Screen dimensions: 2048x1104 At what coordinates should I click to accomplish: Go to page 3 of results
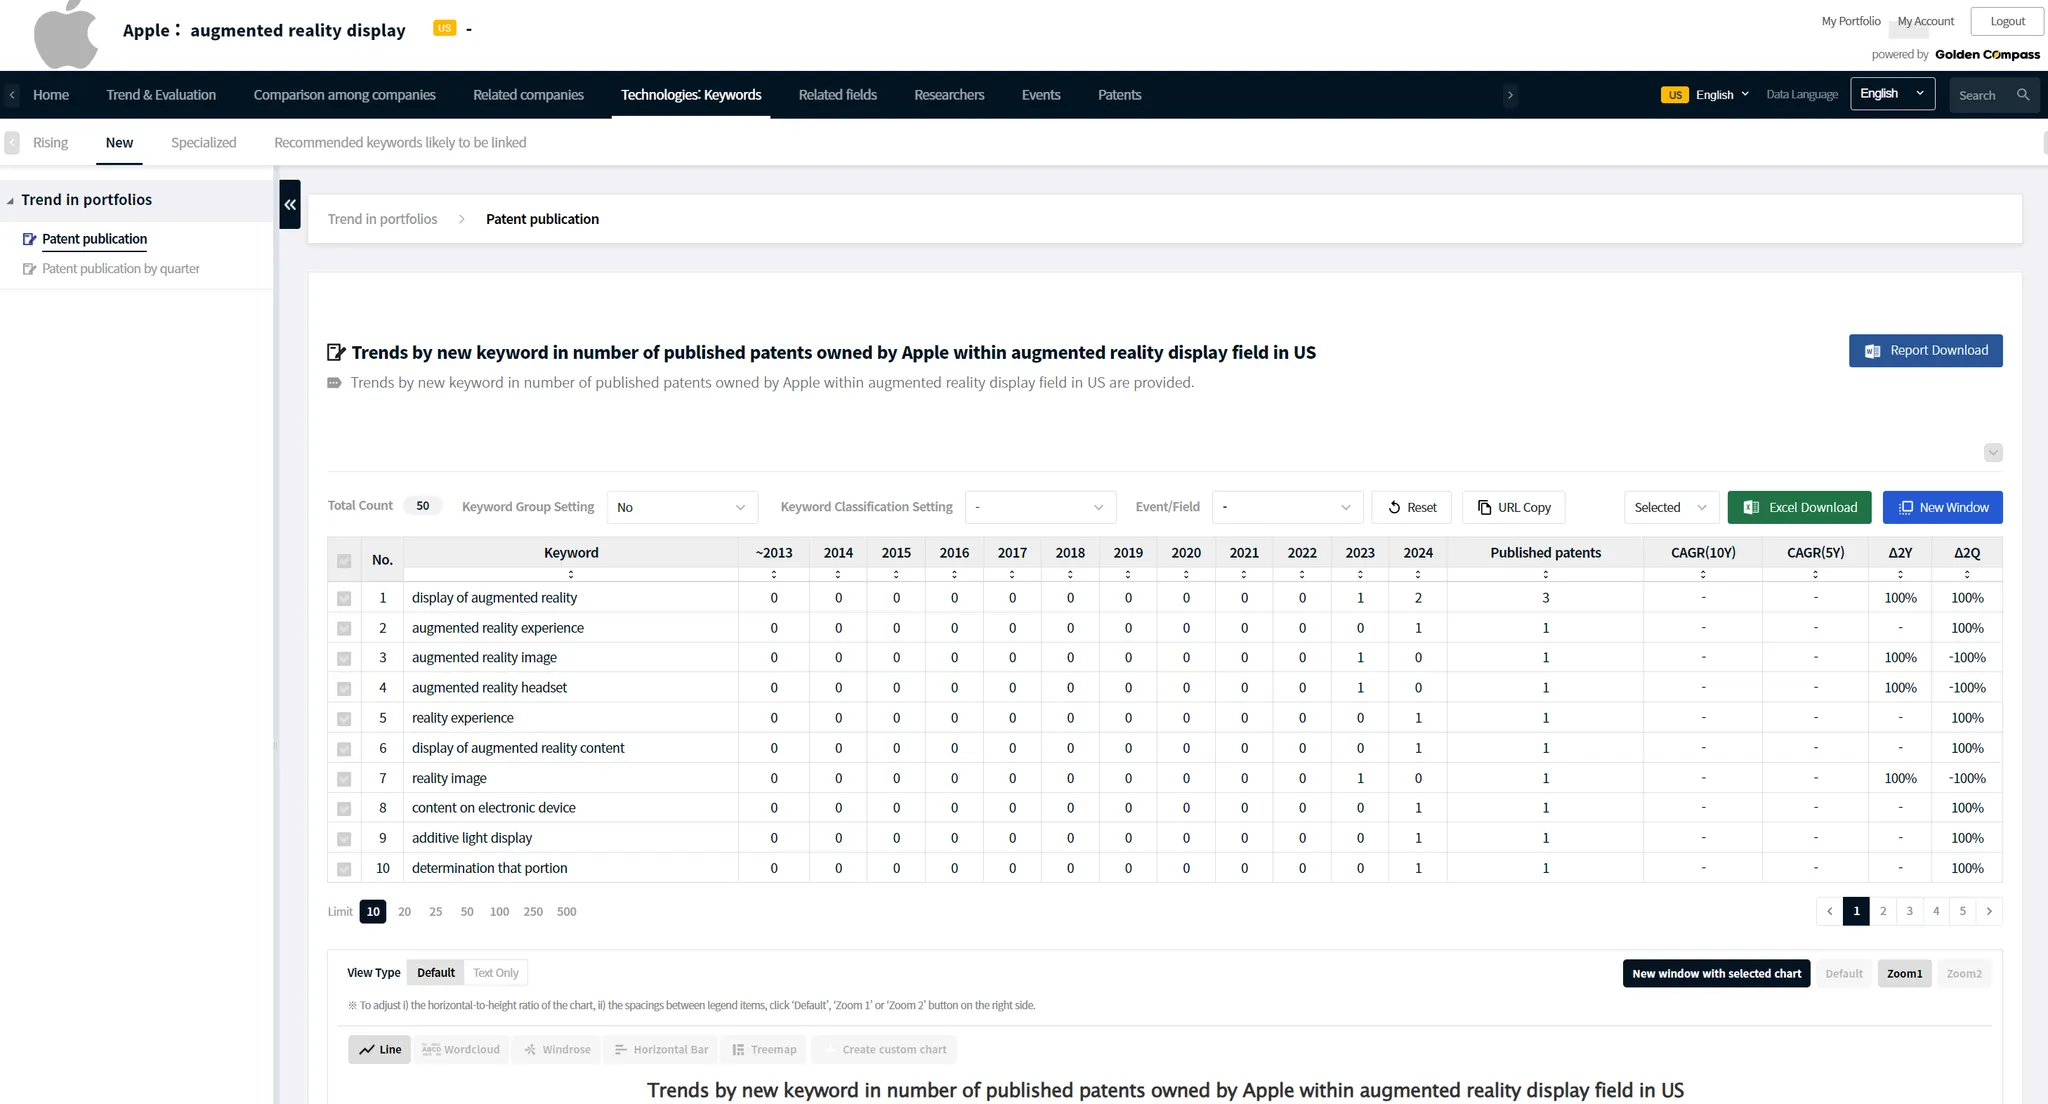click(1909, 911)
